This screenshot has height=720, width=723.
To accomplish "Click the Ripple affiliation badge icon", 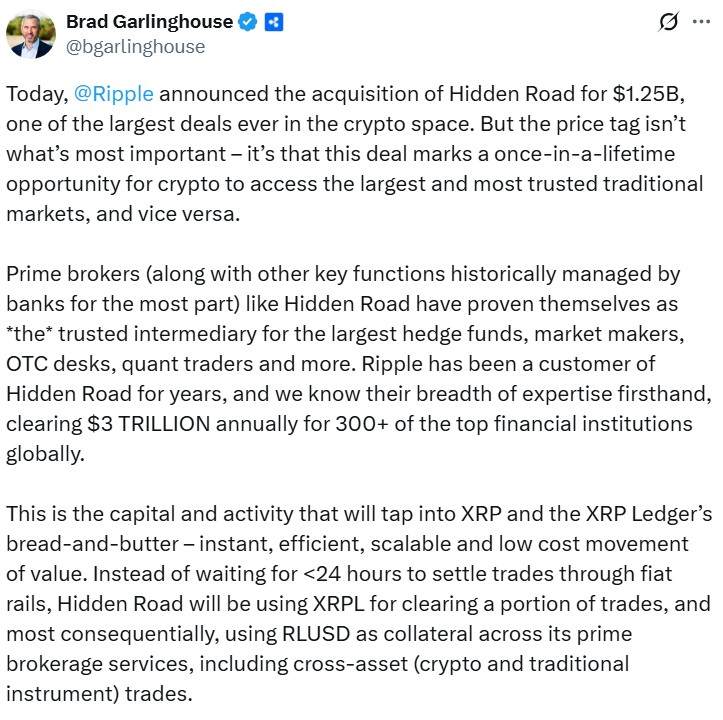I will pyautogui.click(x=274, y=21).
